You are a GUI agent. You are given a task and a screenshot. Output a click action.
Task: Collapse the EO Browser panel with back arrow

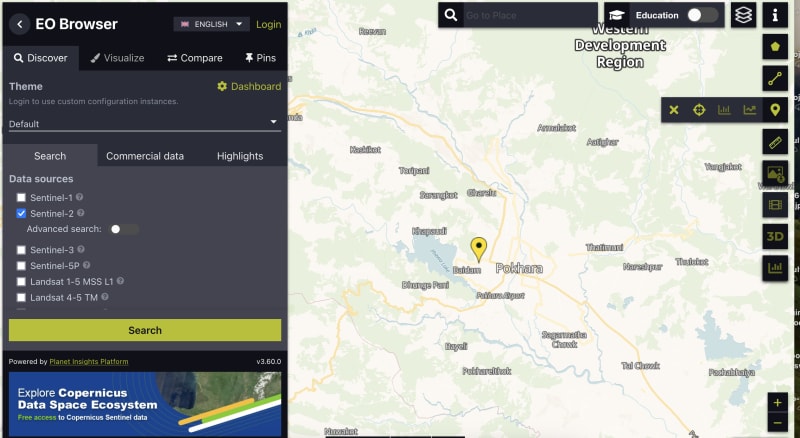(x=19, y=24)
